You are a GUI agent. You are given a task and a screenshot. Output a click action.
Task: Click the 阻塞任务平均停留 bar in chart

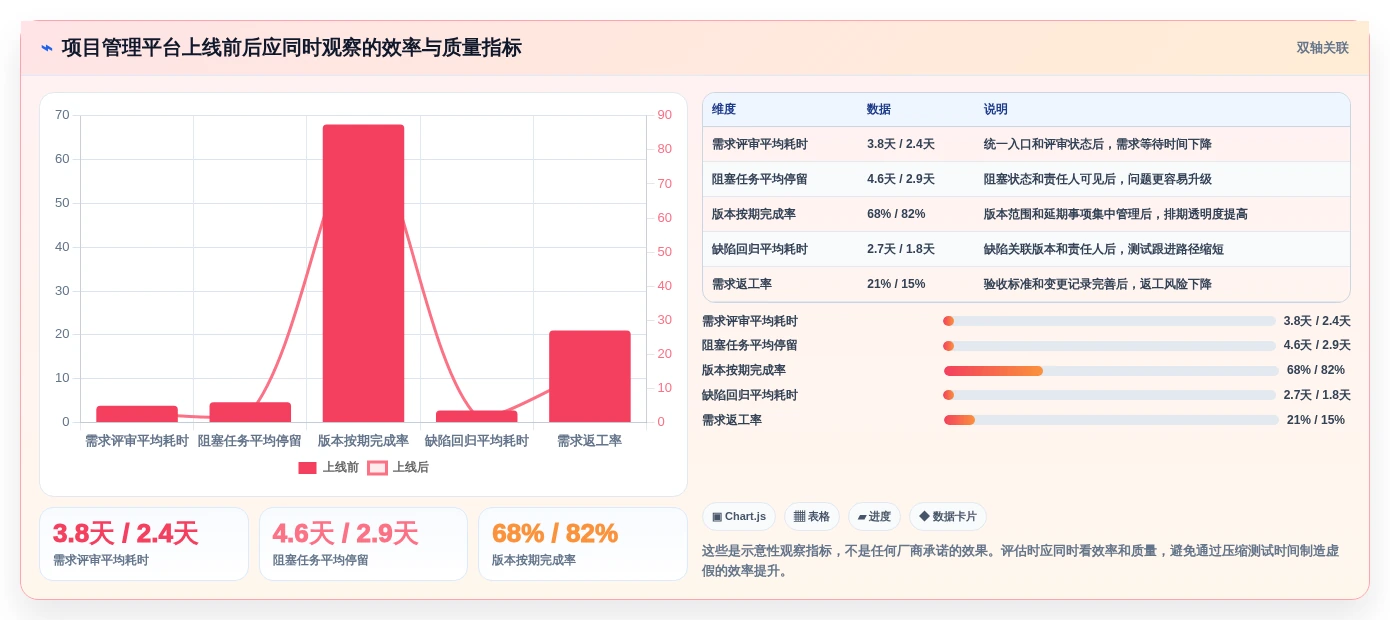coord(250,412)
